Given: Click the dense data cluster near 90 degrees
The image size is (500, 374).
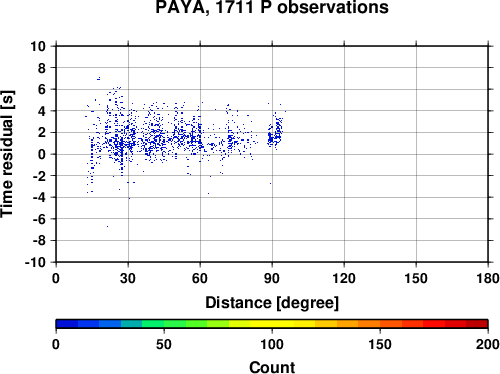Looking at the screenshot, I should pos(275,133).
